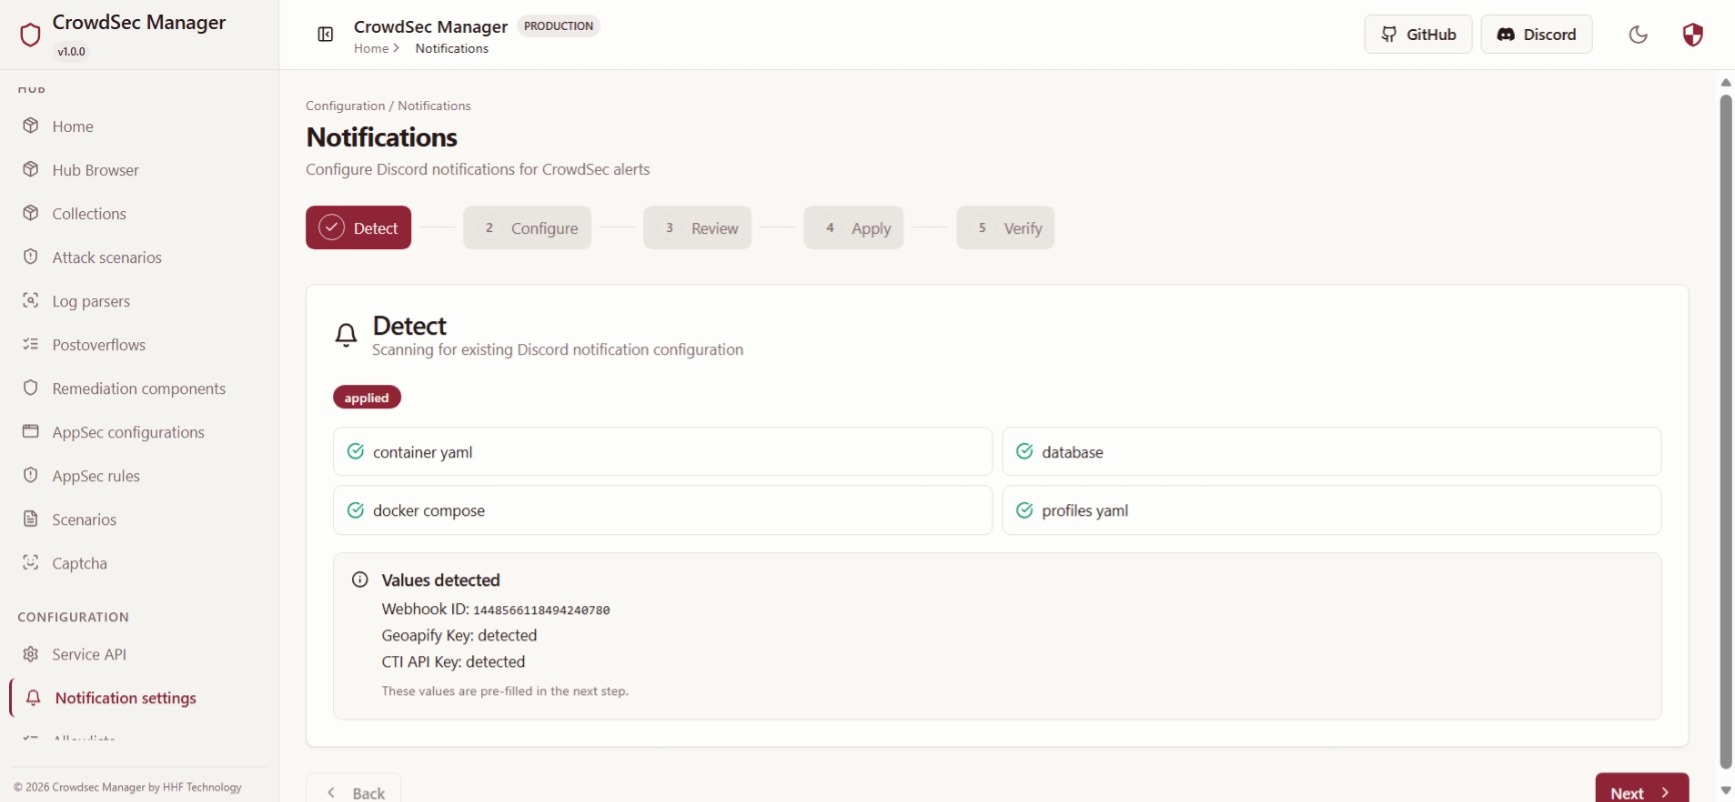Click the CrowdSec Manager shield logo

tap(30, 35)
